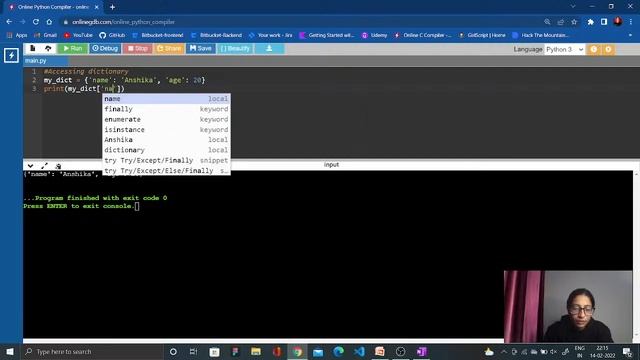Screen dimensions: 640x360
Task: Collapse the console panel with chevron icon
Action: pyautogui.click(x=31, y=166)
